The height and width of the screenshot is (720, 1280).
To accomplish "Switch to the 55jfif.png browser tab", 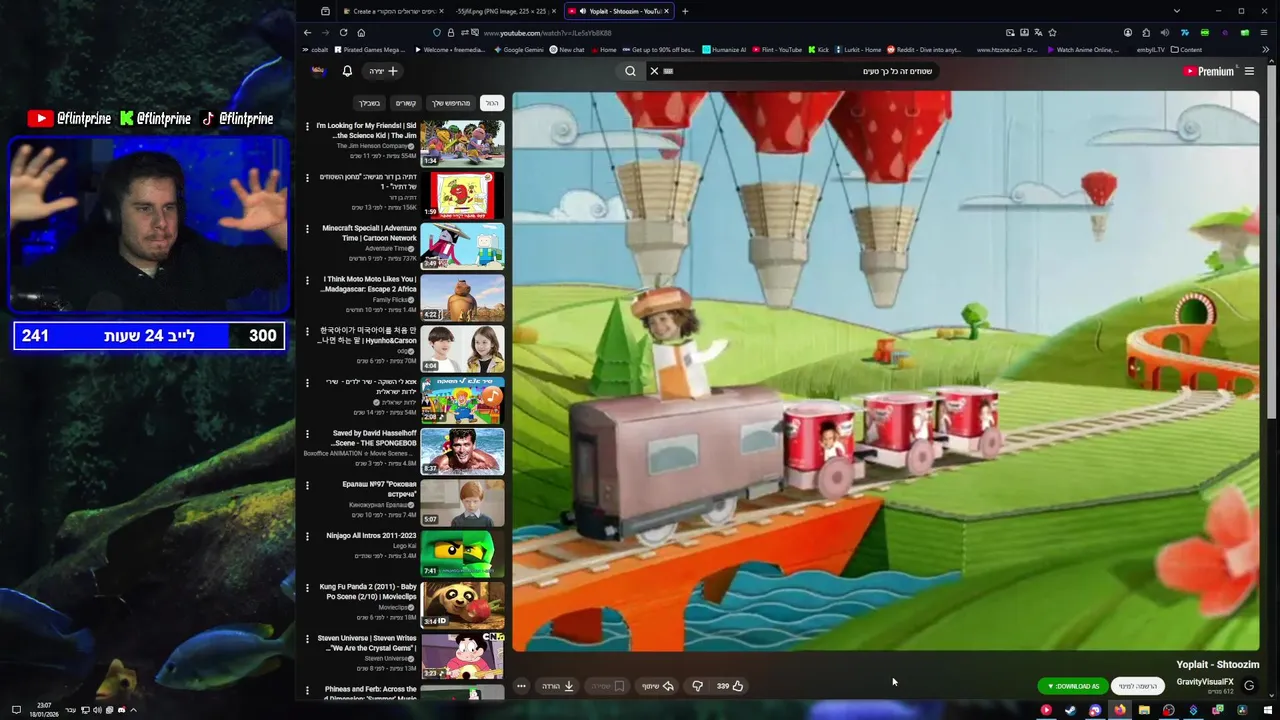I will [506, 11].
